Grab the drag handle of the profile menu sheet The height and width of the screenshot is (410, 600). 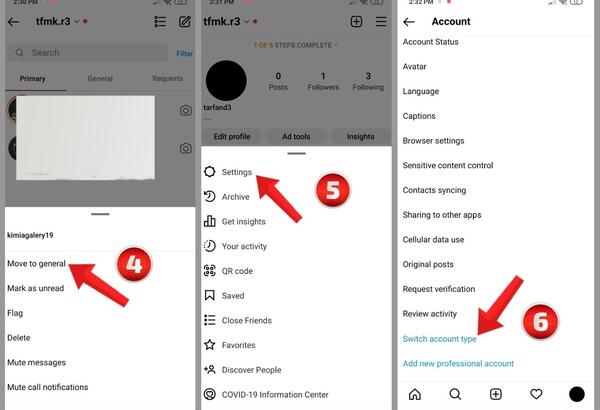297,154
